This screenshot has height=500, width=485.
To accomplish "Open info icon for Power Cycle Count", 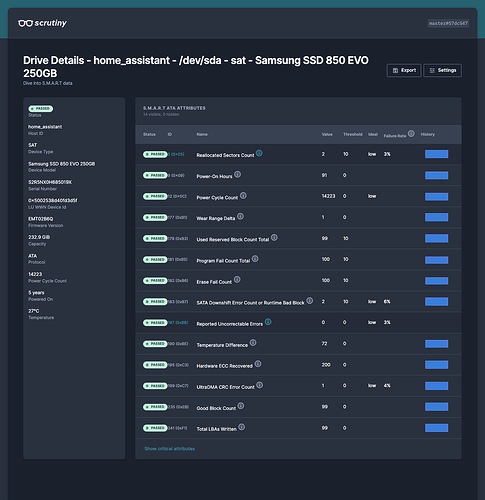I will pos(243,195).
